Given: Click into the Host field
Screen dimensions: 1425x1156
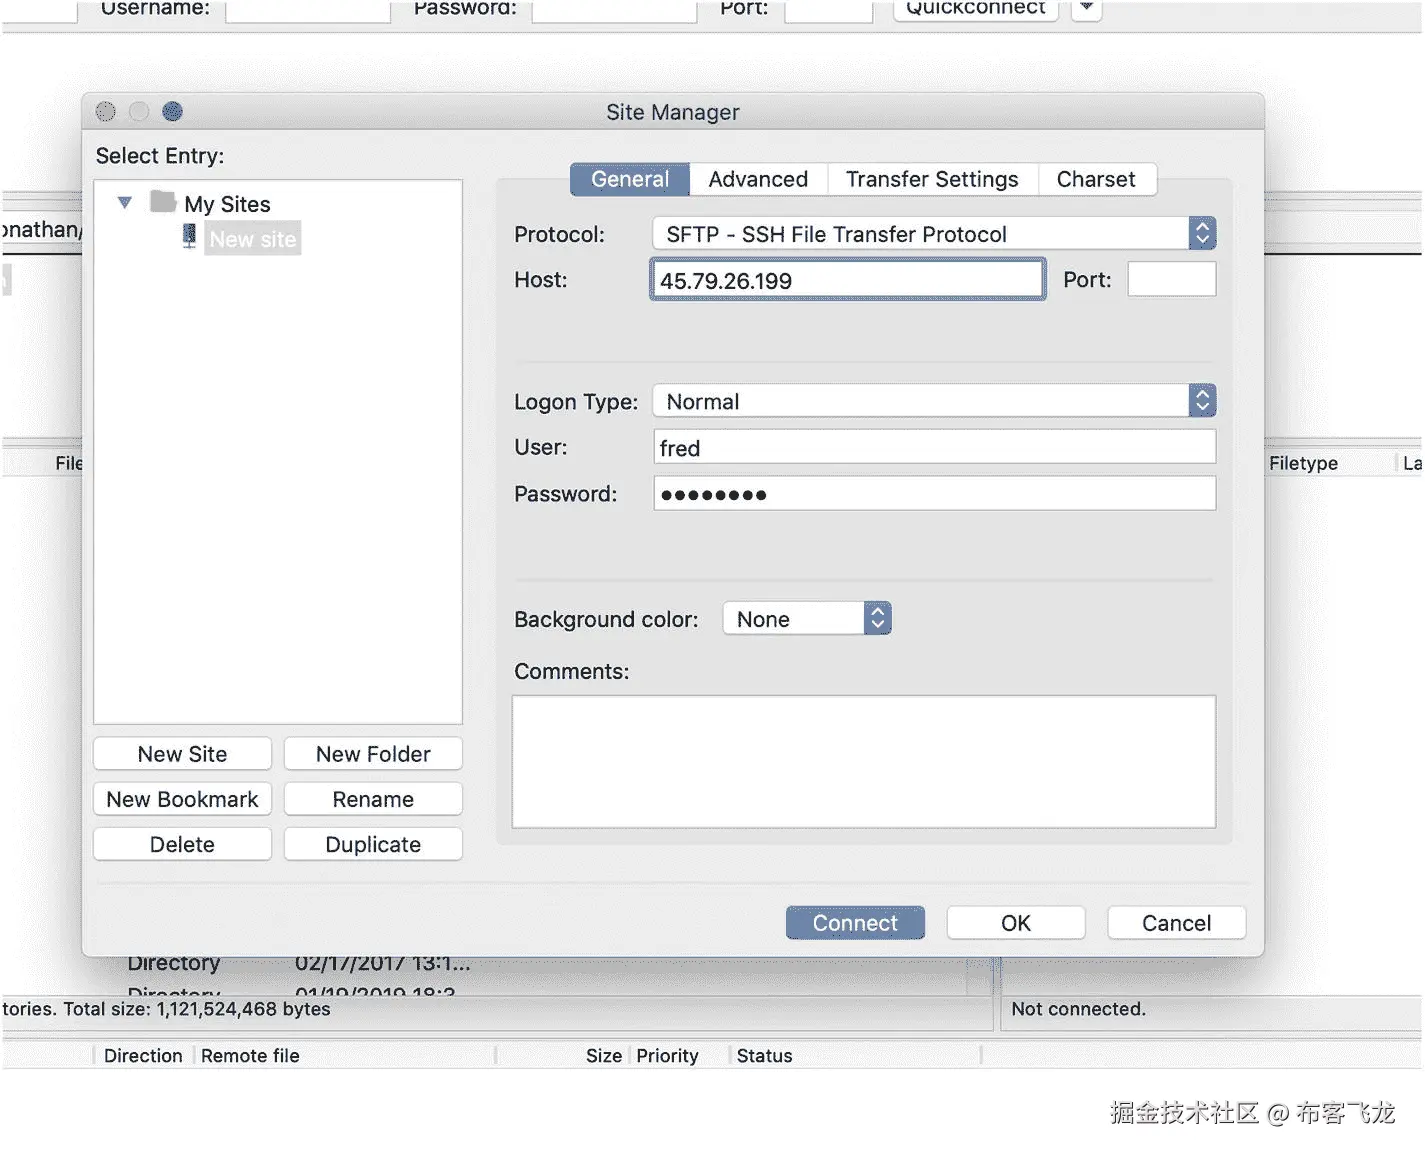Looking at the screenshot, I should (x=847, y=280).
